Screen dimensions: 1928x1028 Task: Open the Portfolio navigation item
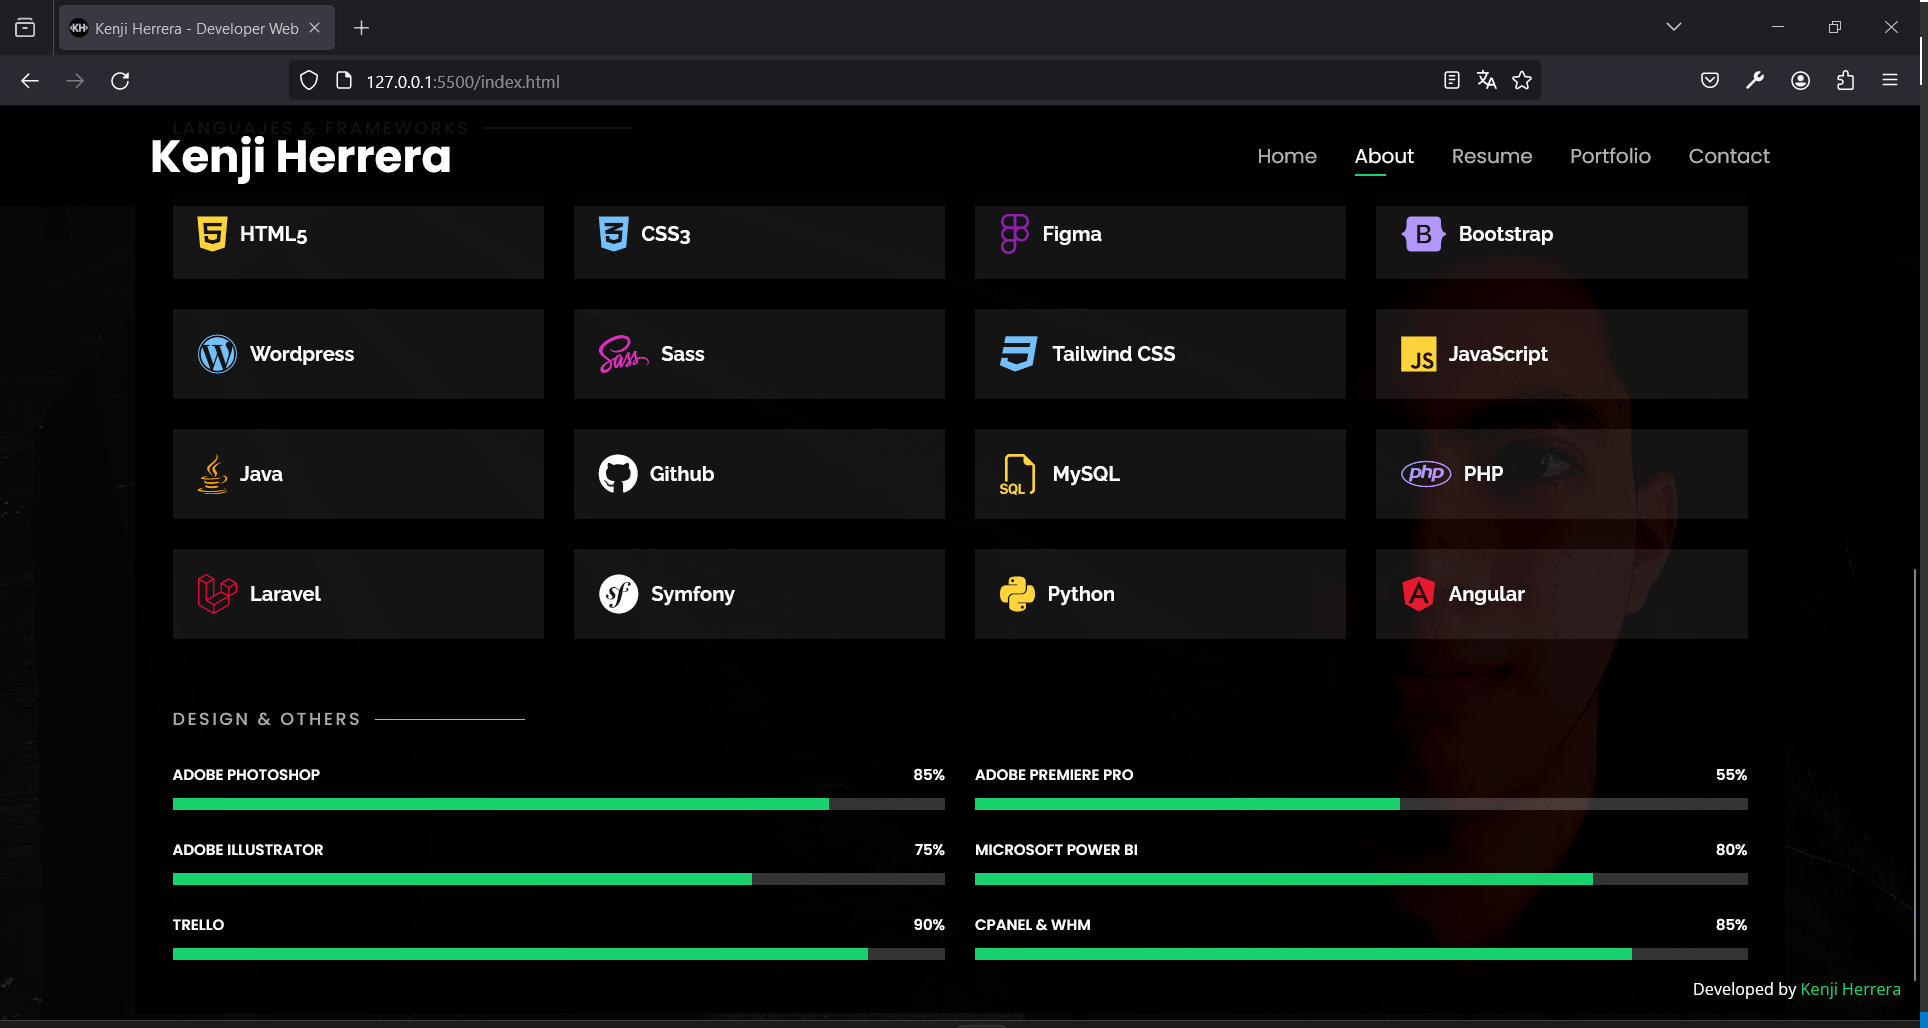[1610, 156]
